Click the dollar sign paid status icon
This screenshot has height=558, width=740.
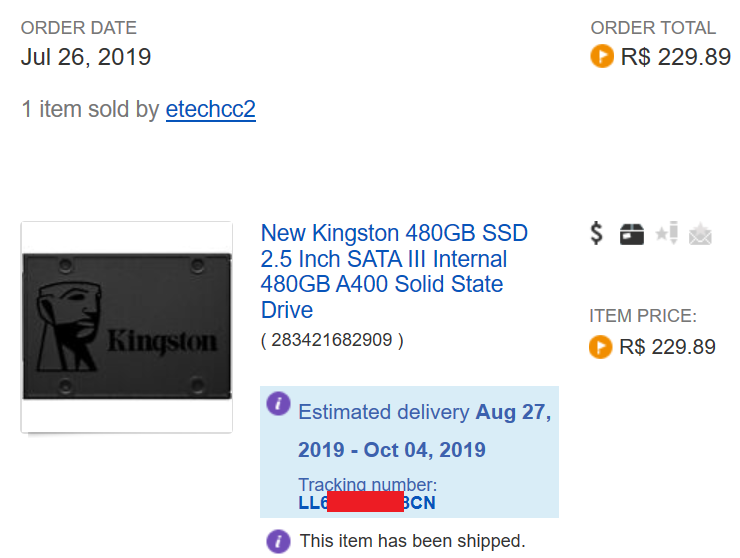pyautogui.click(x=597, y=234)
